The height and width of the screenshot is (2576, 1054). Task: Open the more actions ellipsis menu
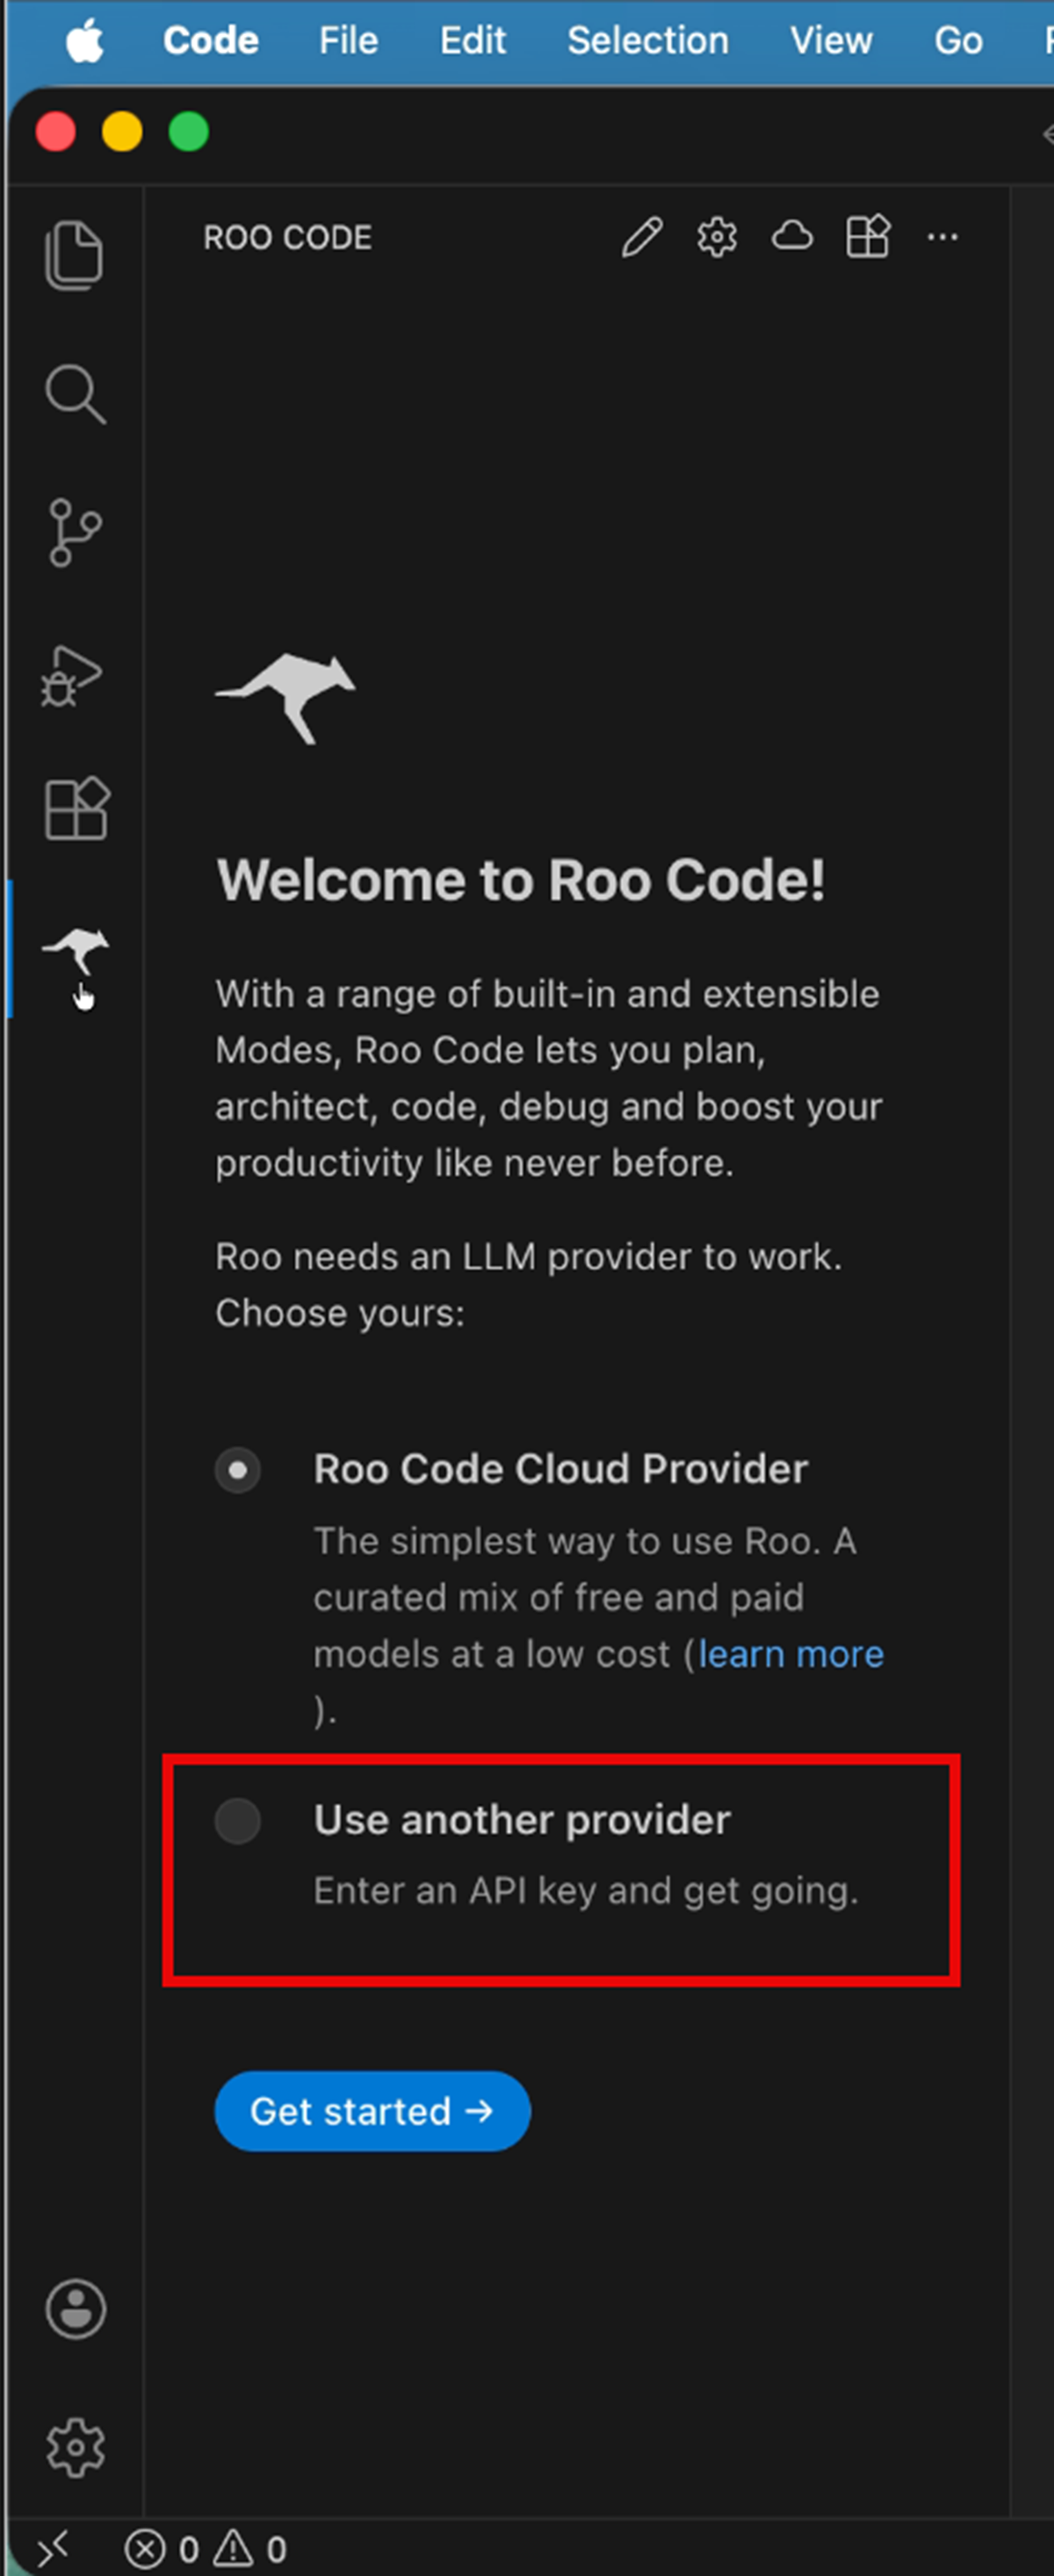click(942, 238)
